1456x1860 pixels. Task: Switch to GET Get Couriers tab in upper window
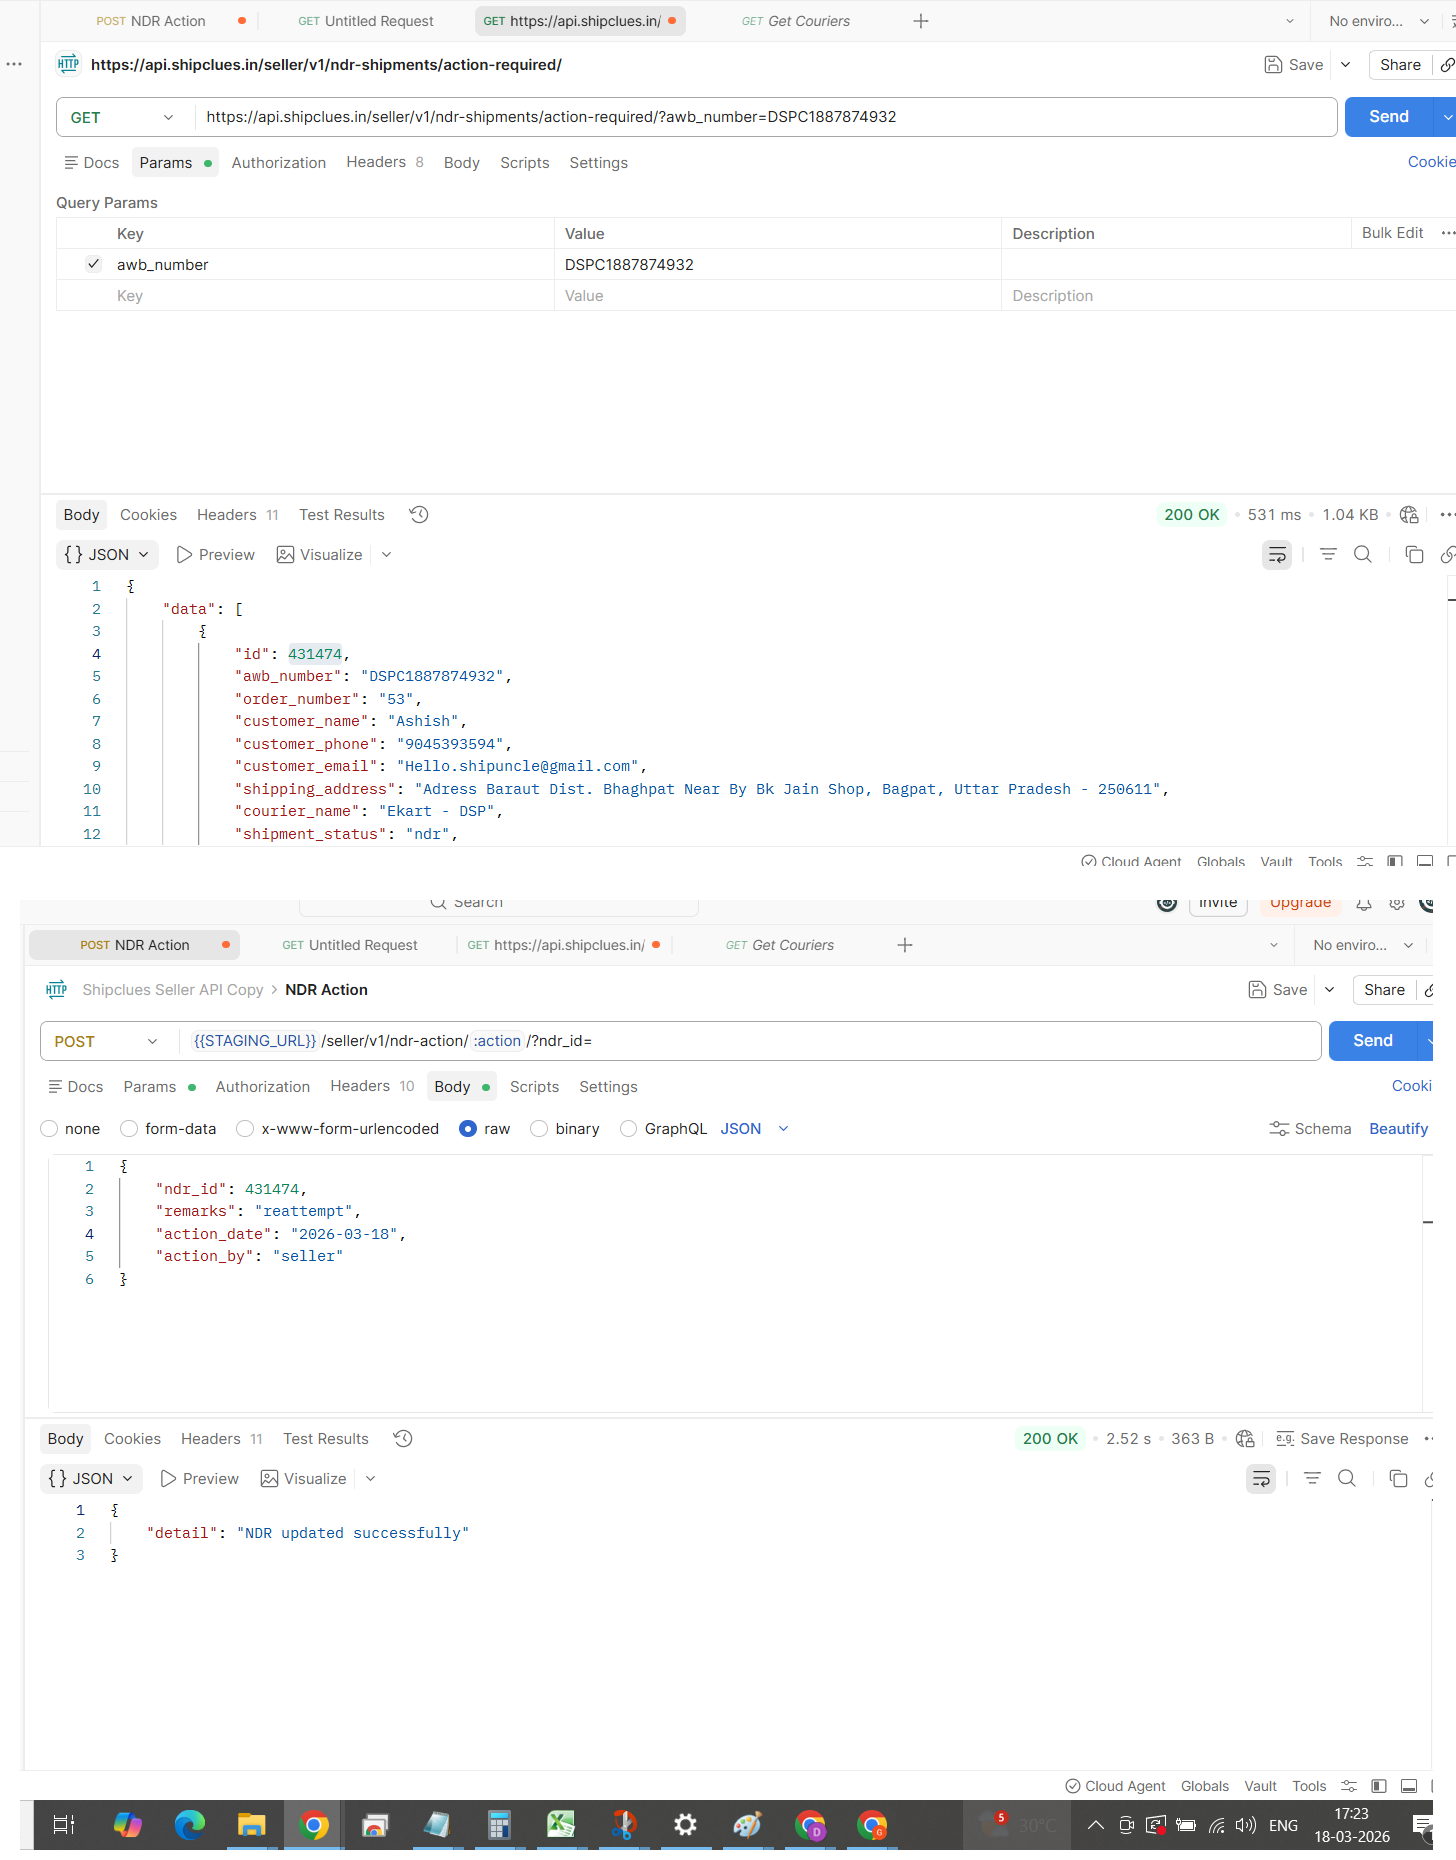coord(796,21)
